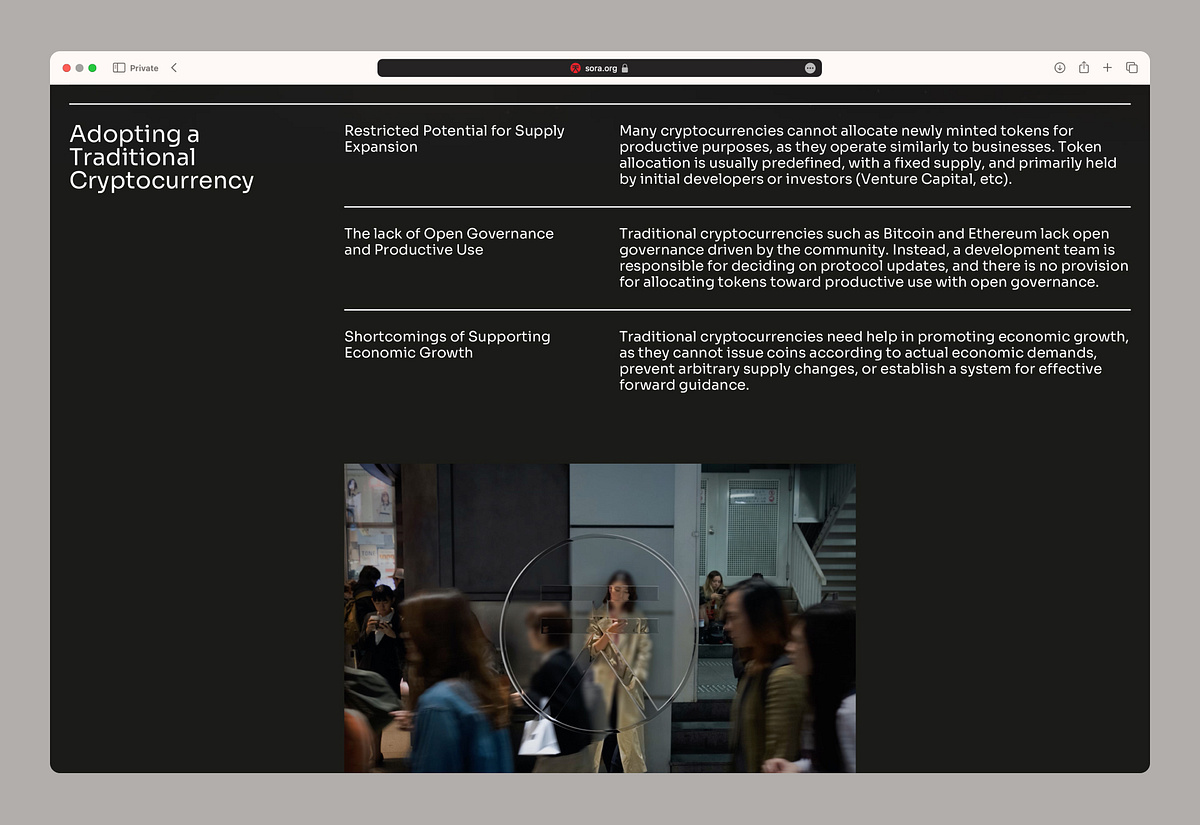This screenshot has width=1200, height=825.
Task: Click the circular logo overlay on the photo
Action: point(597,632)
